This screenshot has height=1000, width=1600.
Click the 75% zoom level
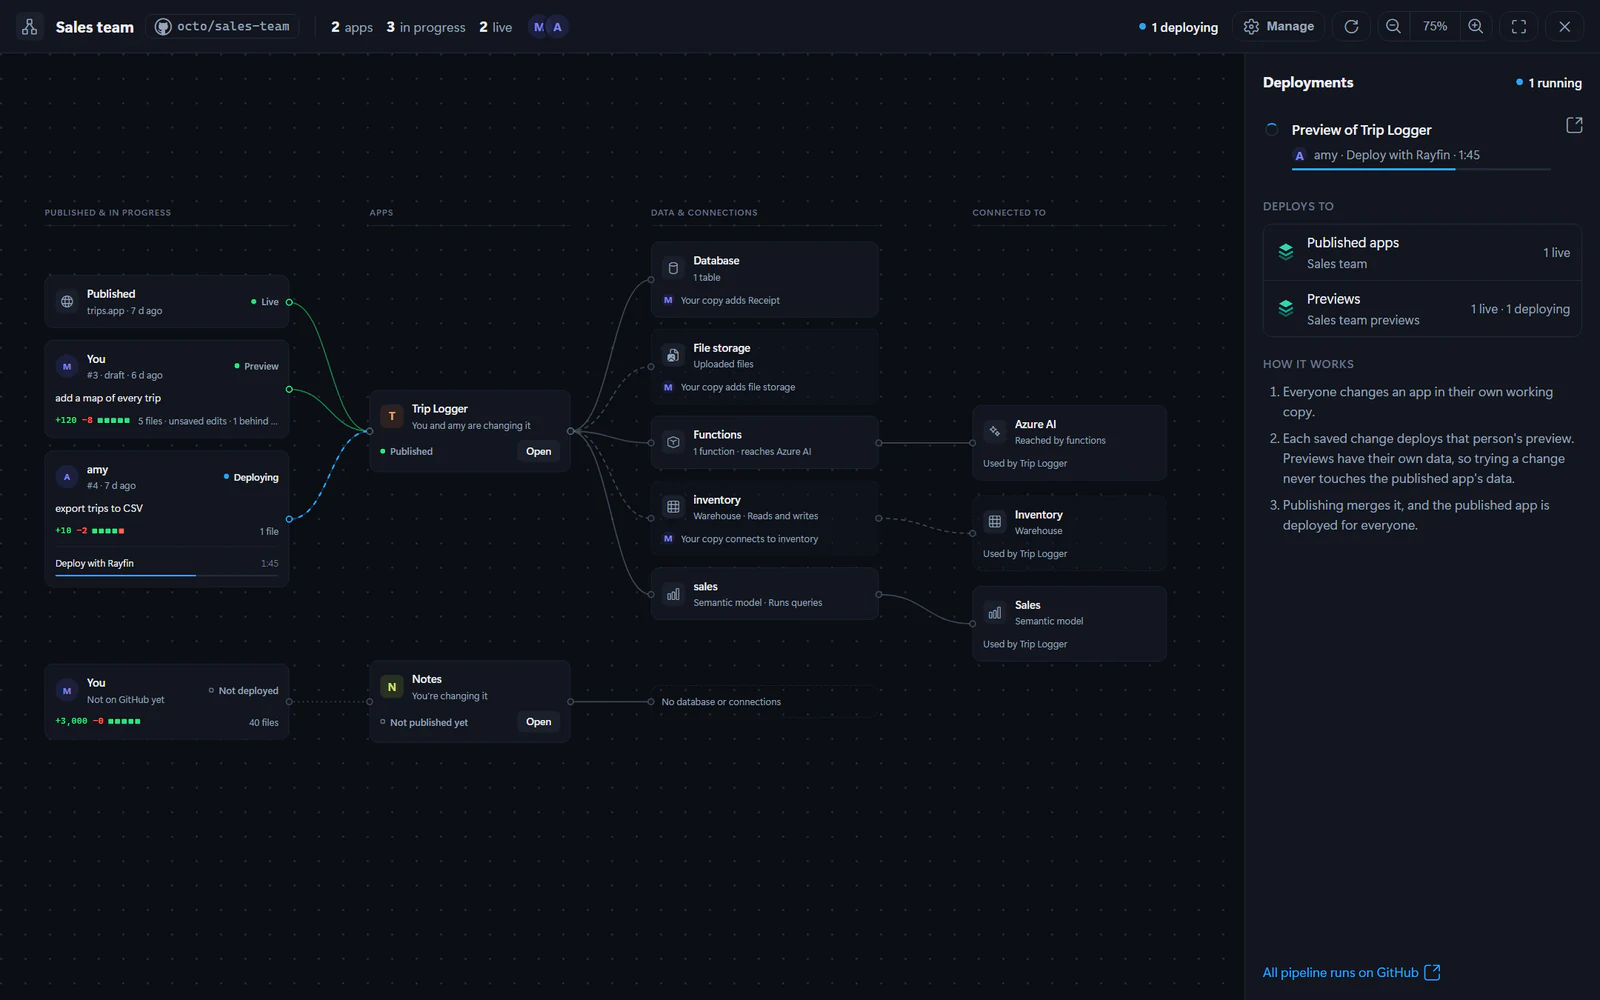(1435, 27)
